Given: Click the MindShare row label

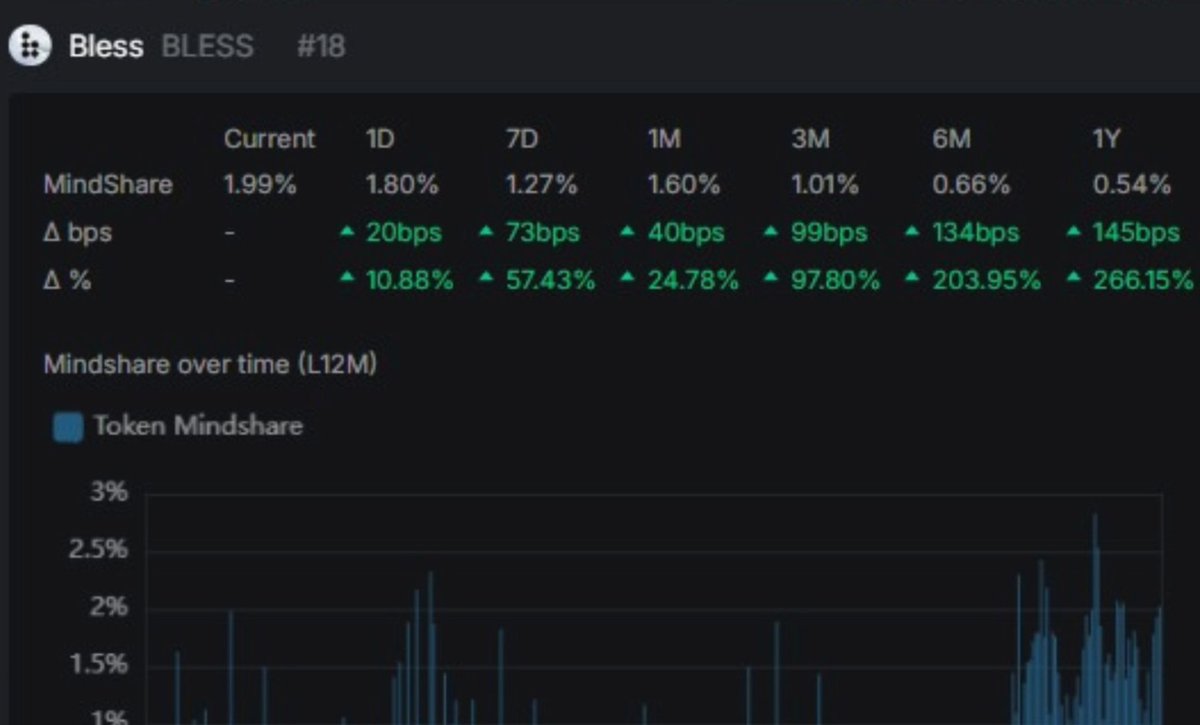Looking at the screenshot, I should [x=108, y=185].
